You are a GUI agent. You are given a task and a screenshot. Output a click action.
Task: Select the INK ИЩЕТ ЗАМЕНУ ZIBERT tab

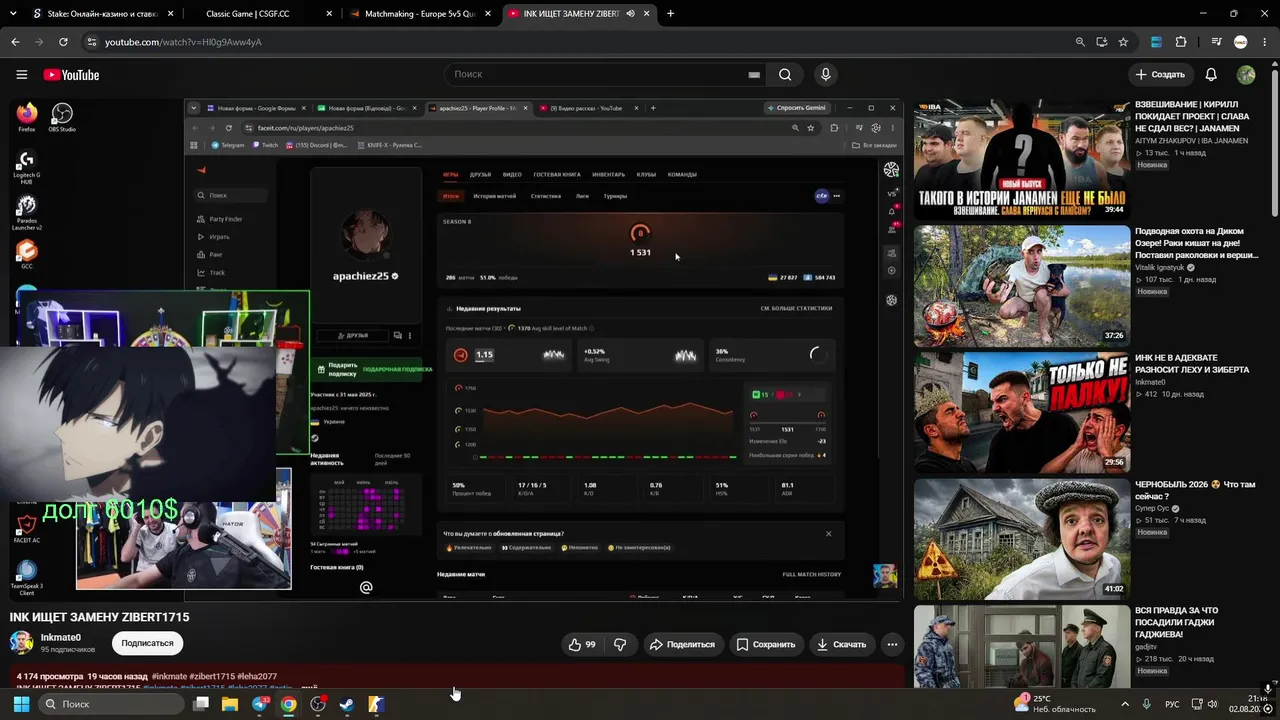click(x=570, y=14)
